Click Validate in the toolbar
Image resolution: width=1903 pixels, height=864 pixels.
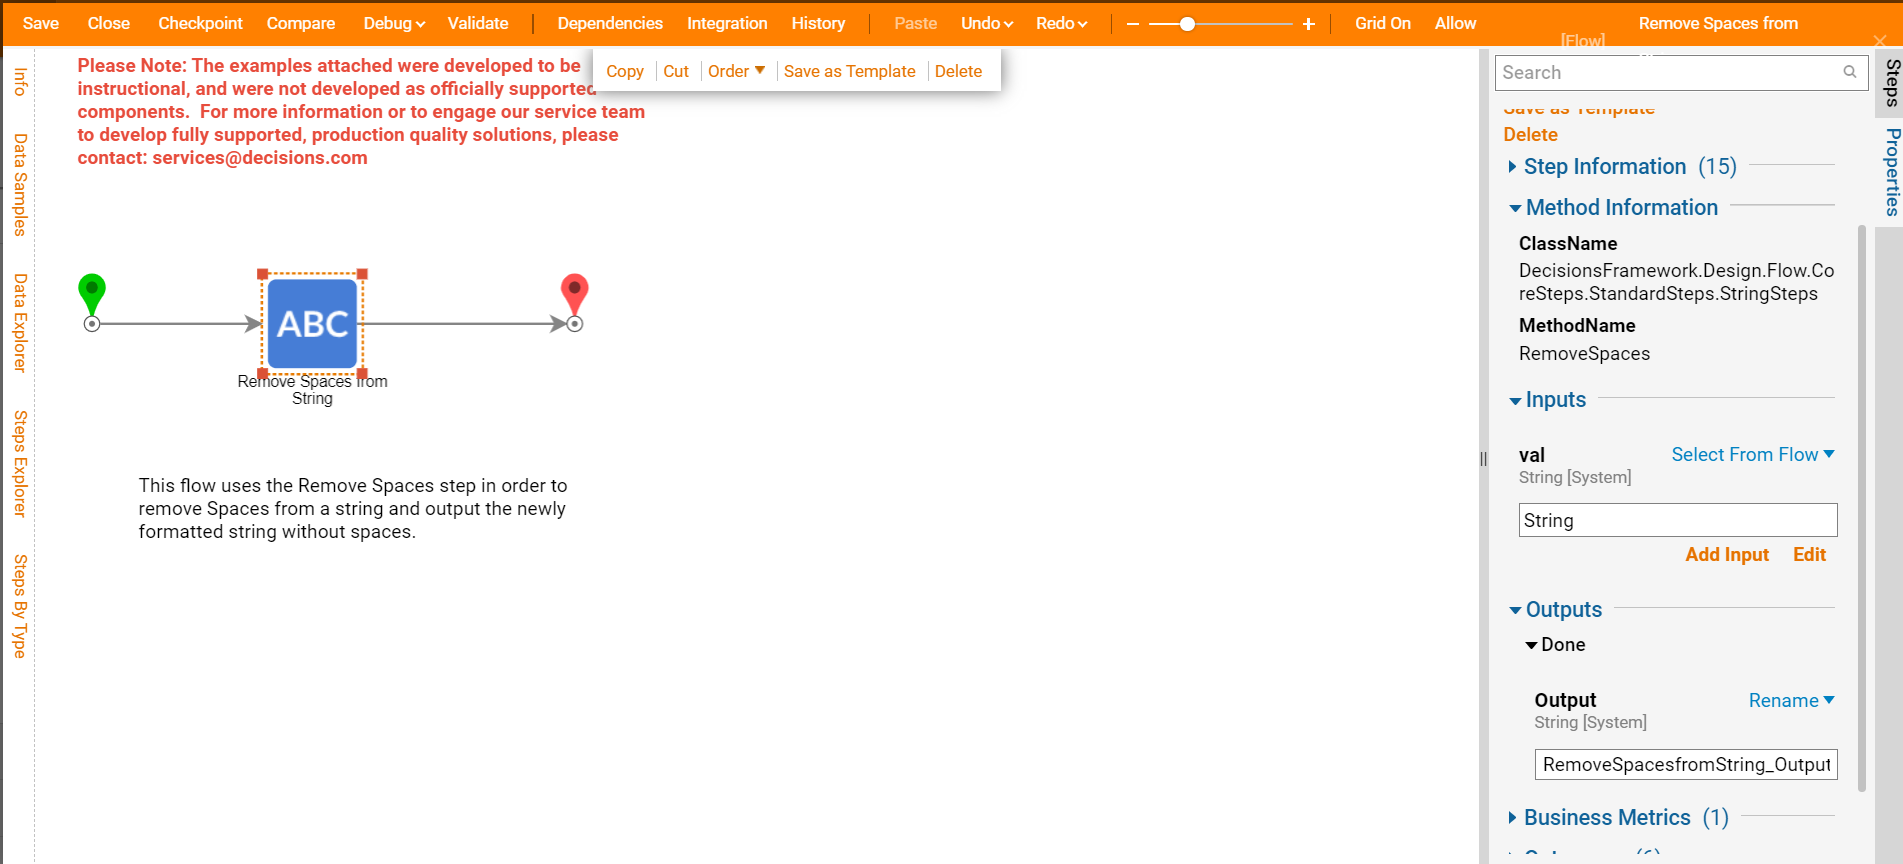pos(478,23)
